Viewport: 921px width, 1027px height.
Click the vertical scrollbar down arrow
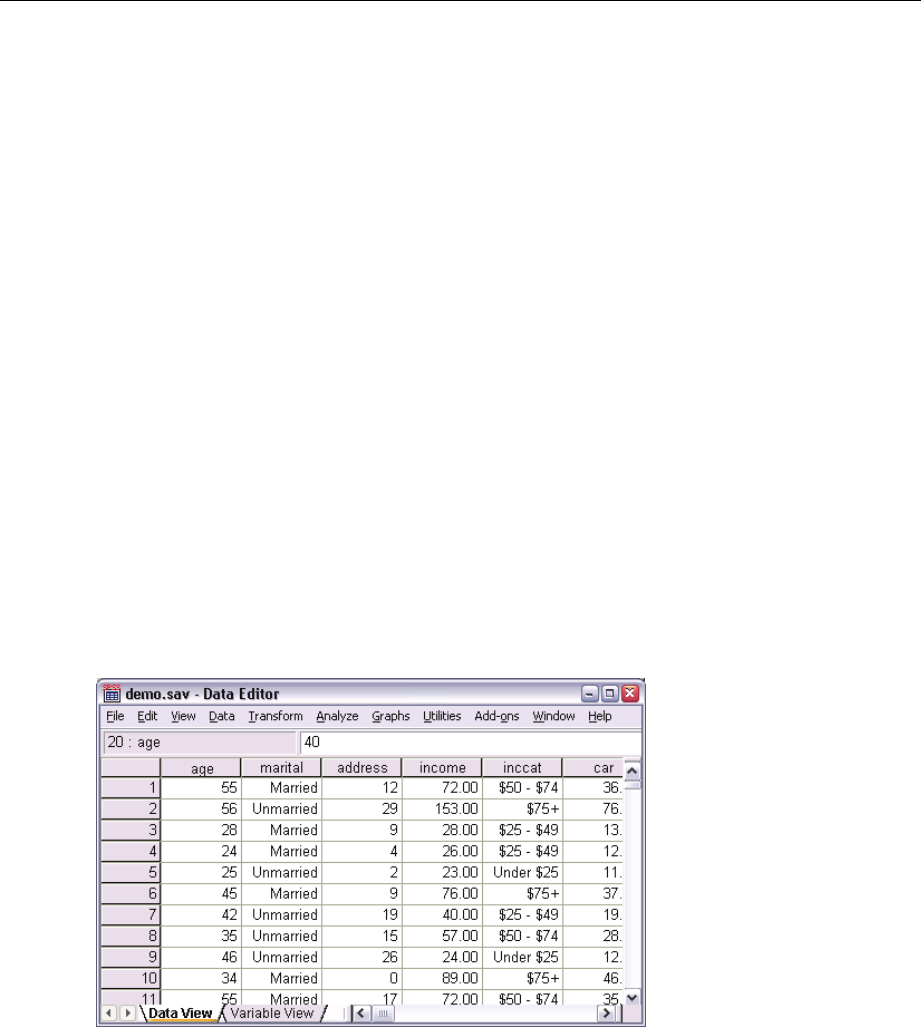point(632,998)
